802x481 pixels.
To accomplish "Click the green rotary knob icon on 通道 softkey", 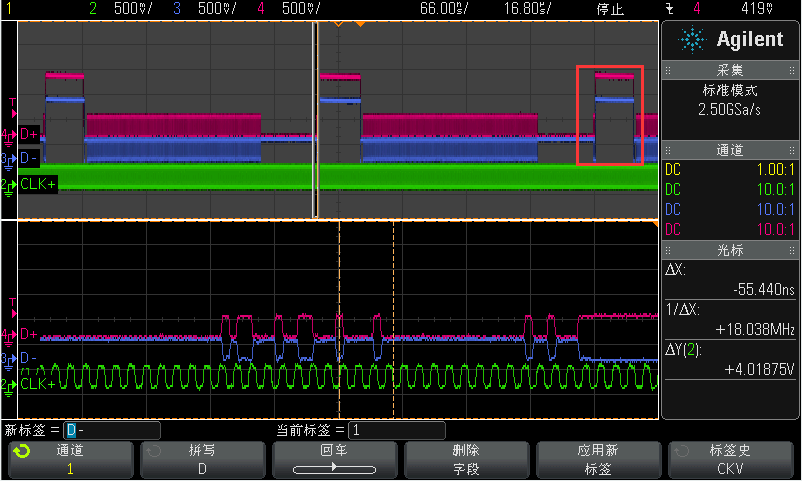I will [21, 451].
